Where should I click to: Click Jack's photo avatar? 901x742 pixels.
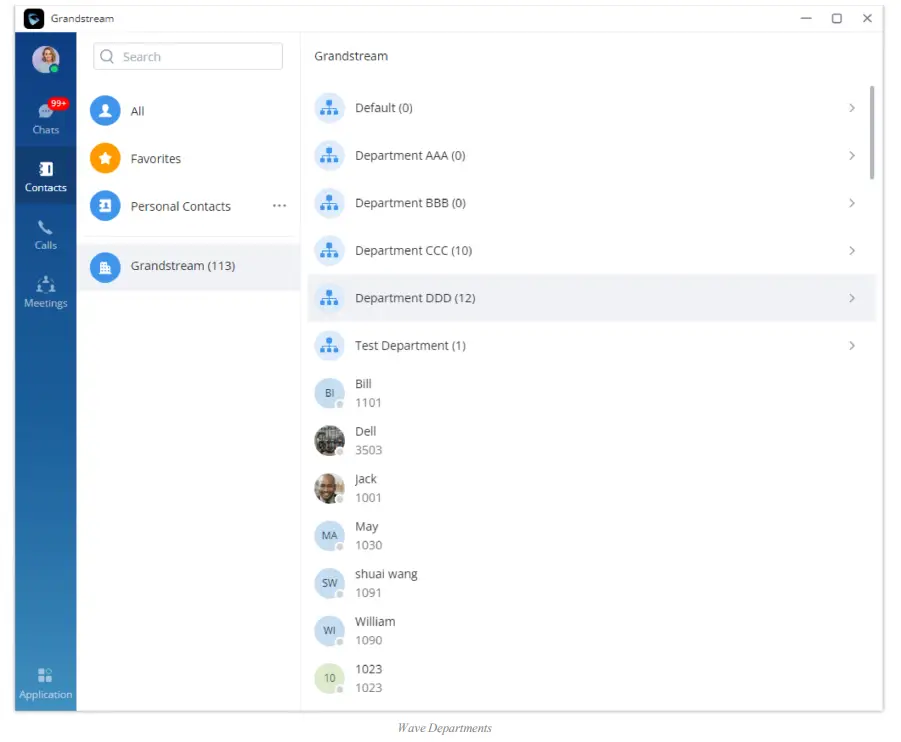click(329, 489)
